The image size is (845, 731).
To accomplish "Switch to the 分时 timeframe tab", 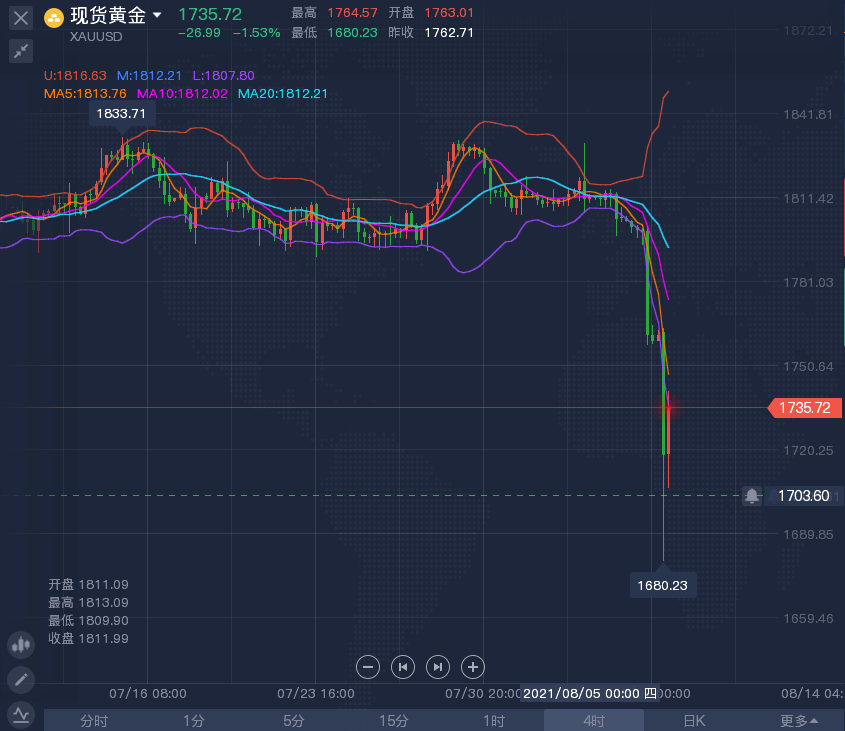I will pos(93,721).
